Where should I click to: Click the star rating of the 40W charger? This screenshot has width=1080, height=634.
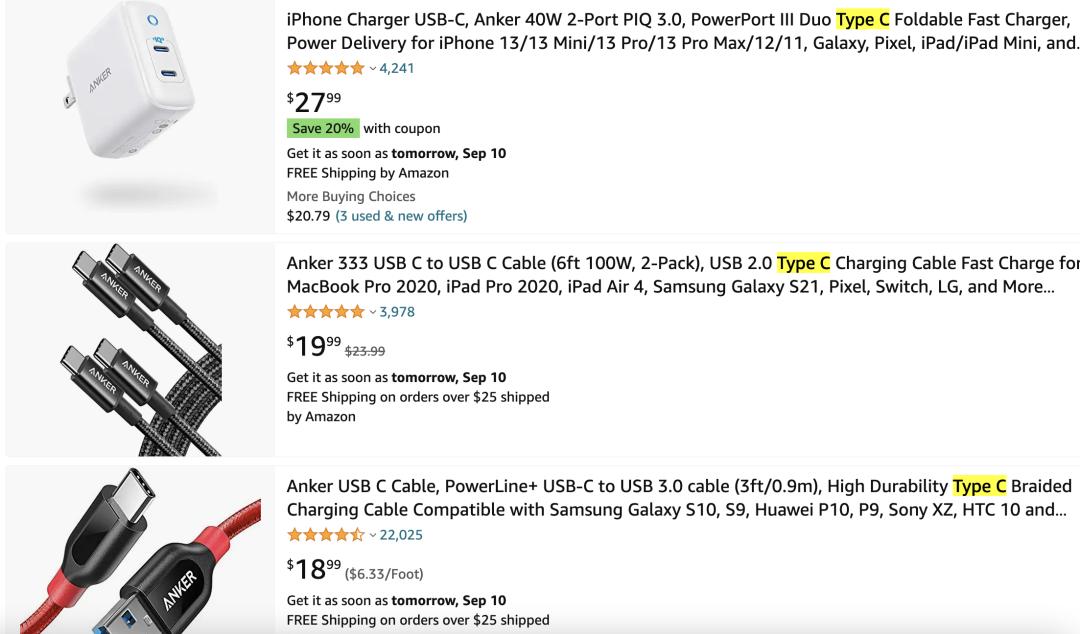[x=325, y=68]
